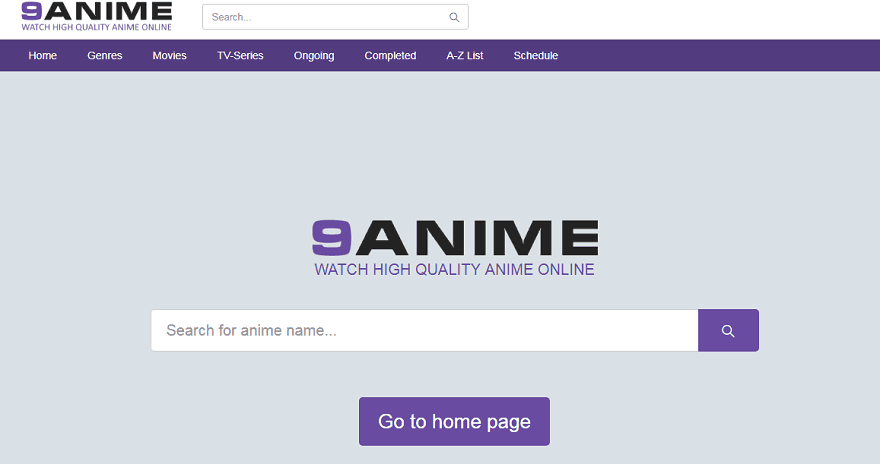The height and width of the screenshot is (464, 880).
Task: Click the 9ANIME logo in the top-left header
Action: click(x=96, y=12)
